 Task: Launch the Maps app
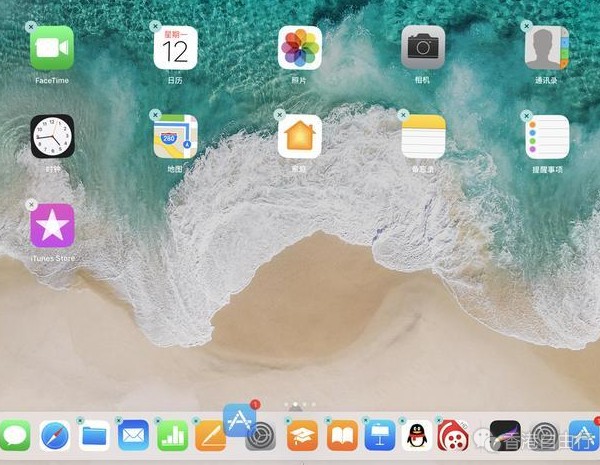[176, 137]
